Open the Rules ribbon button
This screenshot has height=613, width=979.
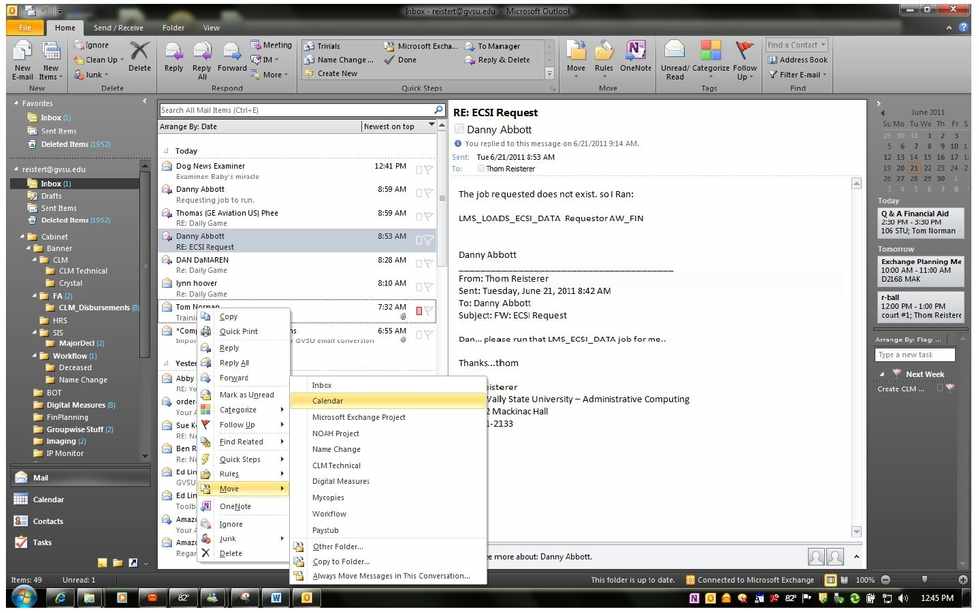pos(604,56)
